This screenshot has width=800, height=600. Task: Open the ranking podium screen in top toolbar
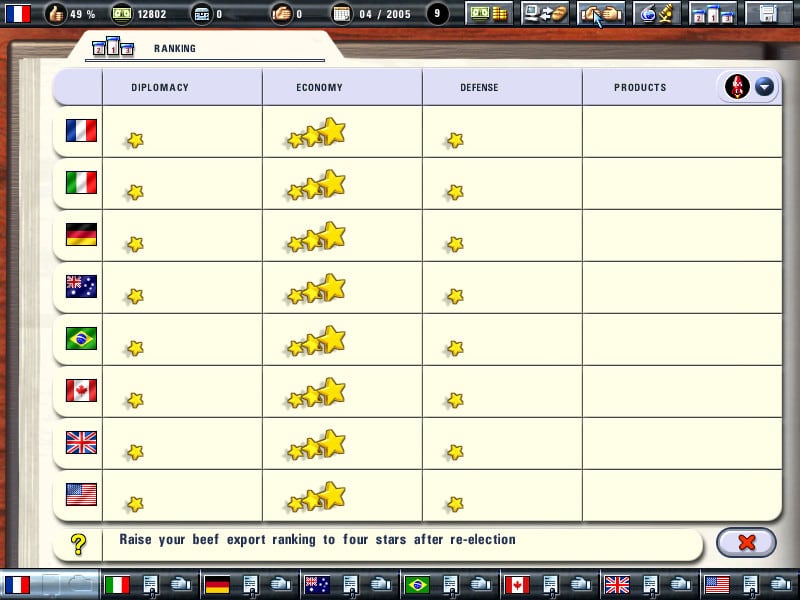[713, 14]
